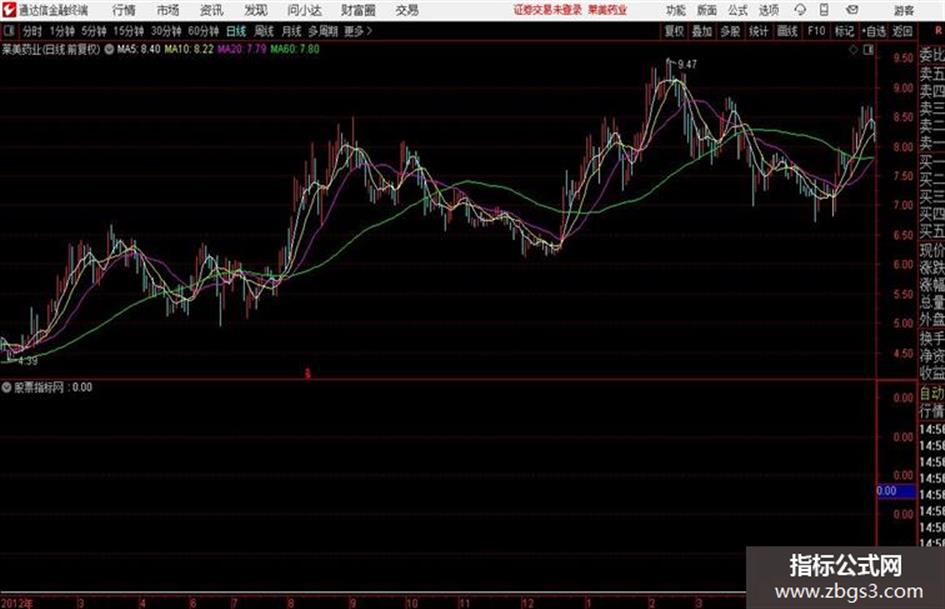Open the mail envelope icon

852,10
